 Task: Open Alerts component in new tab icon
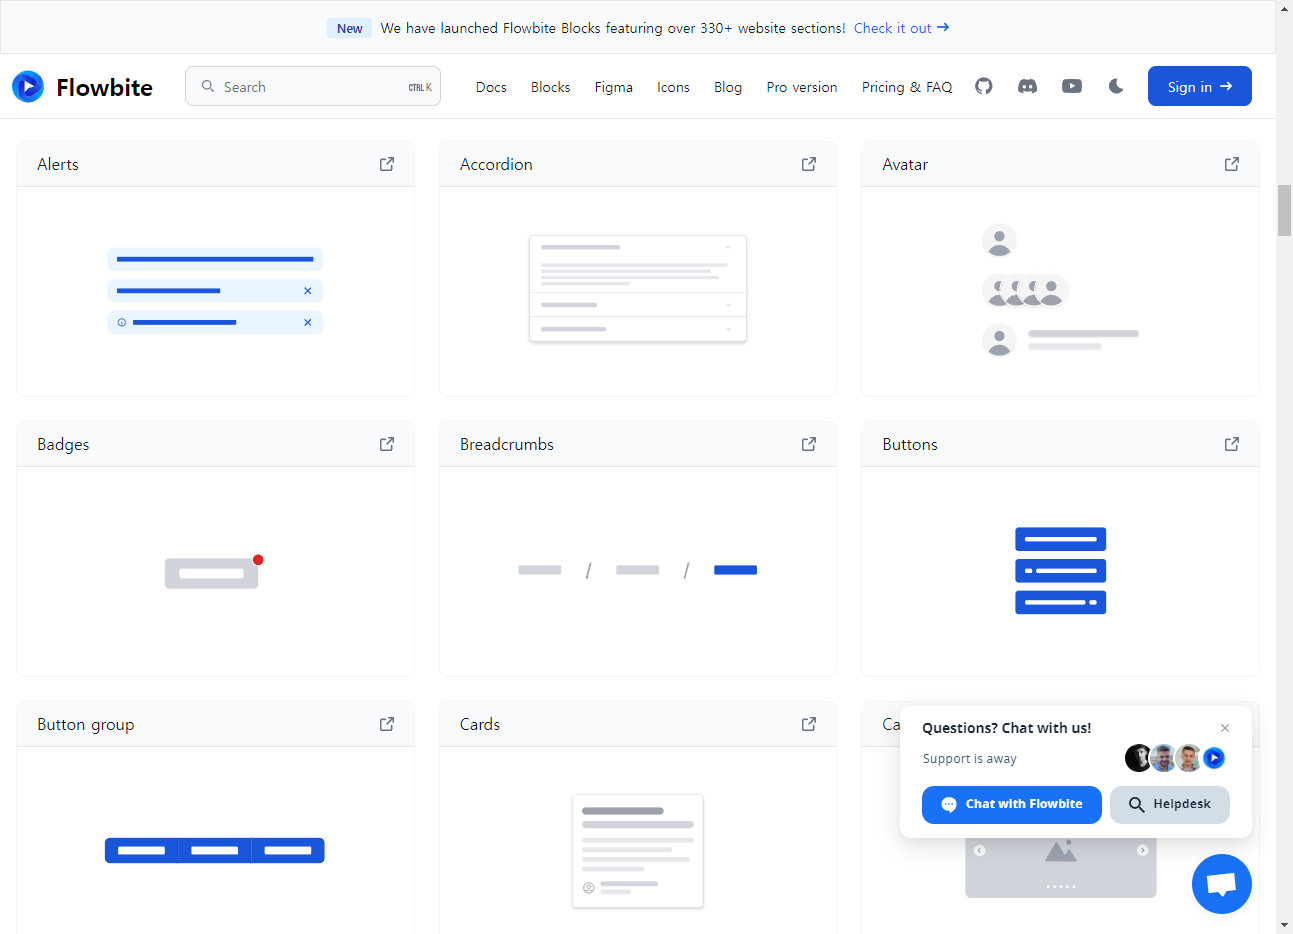pyautogui.click(x=387, y=164)
